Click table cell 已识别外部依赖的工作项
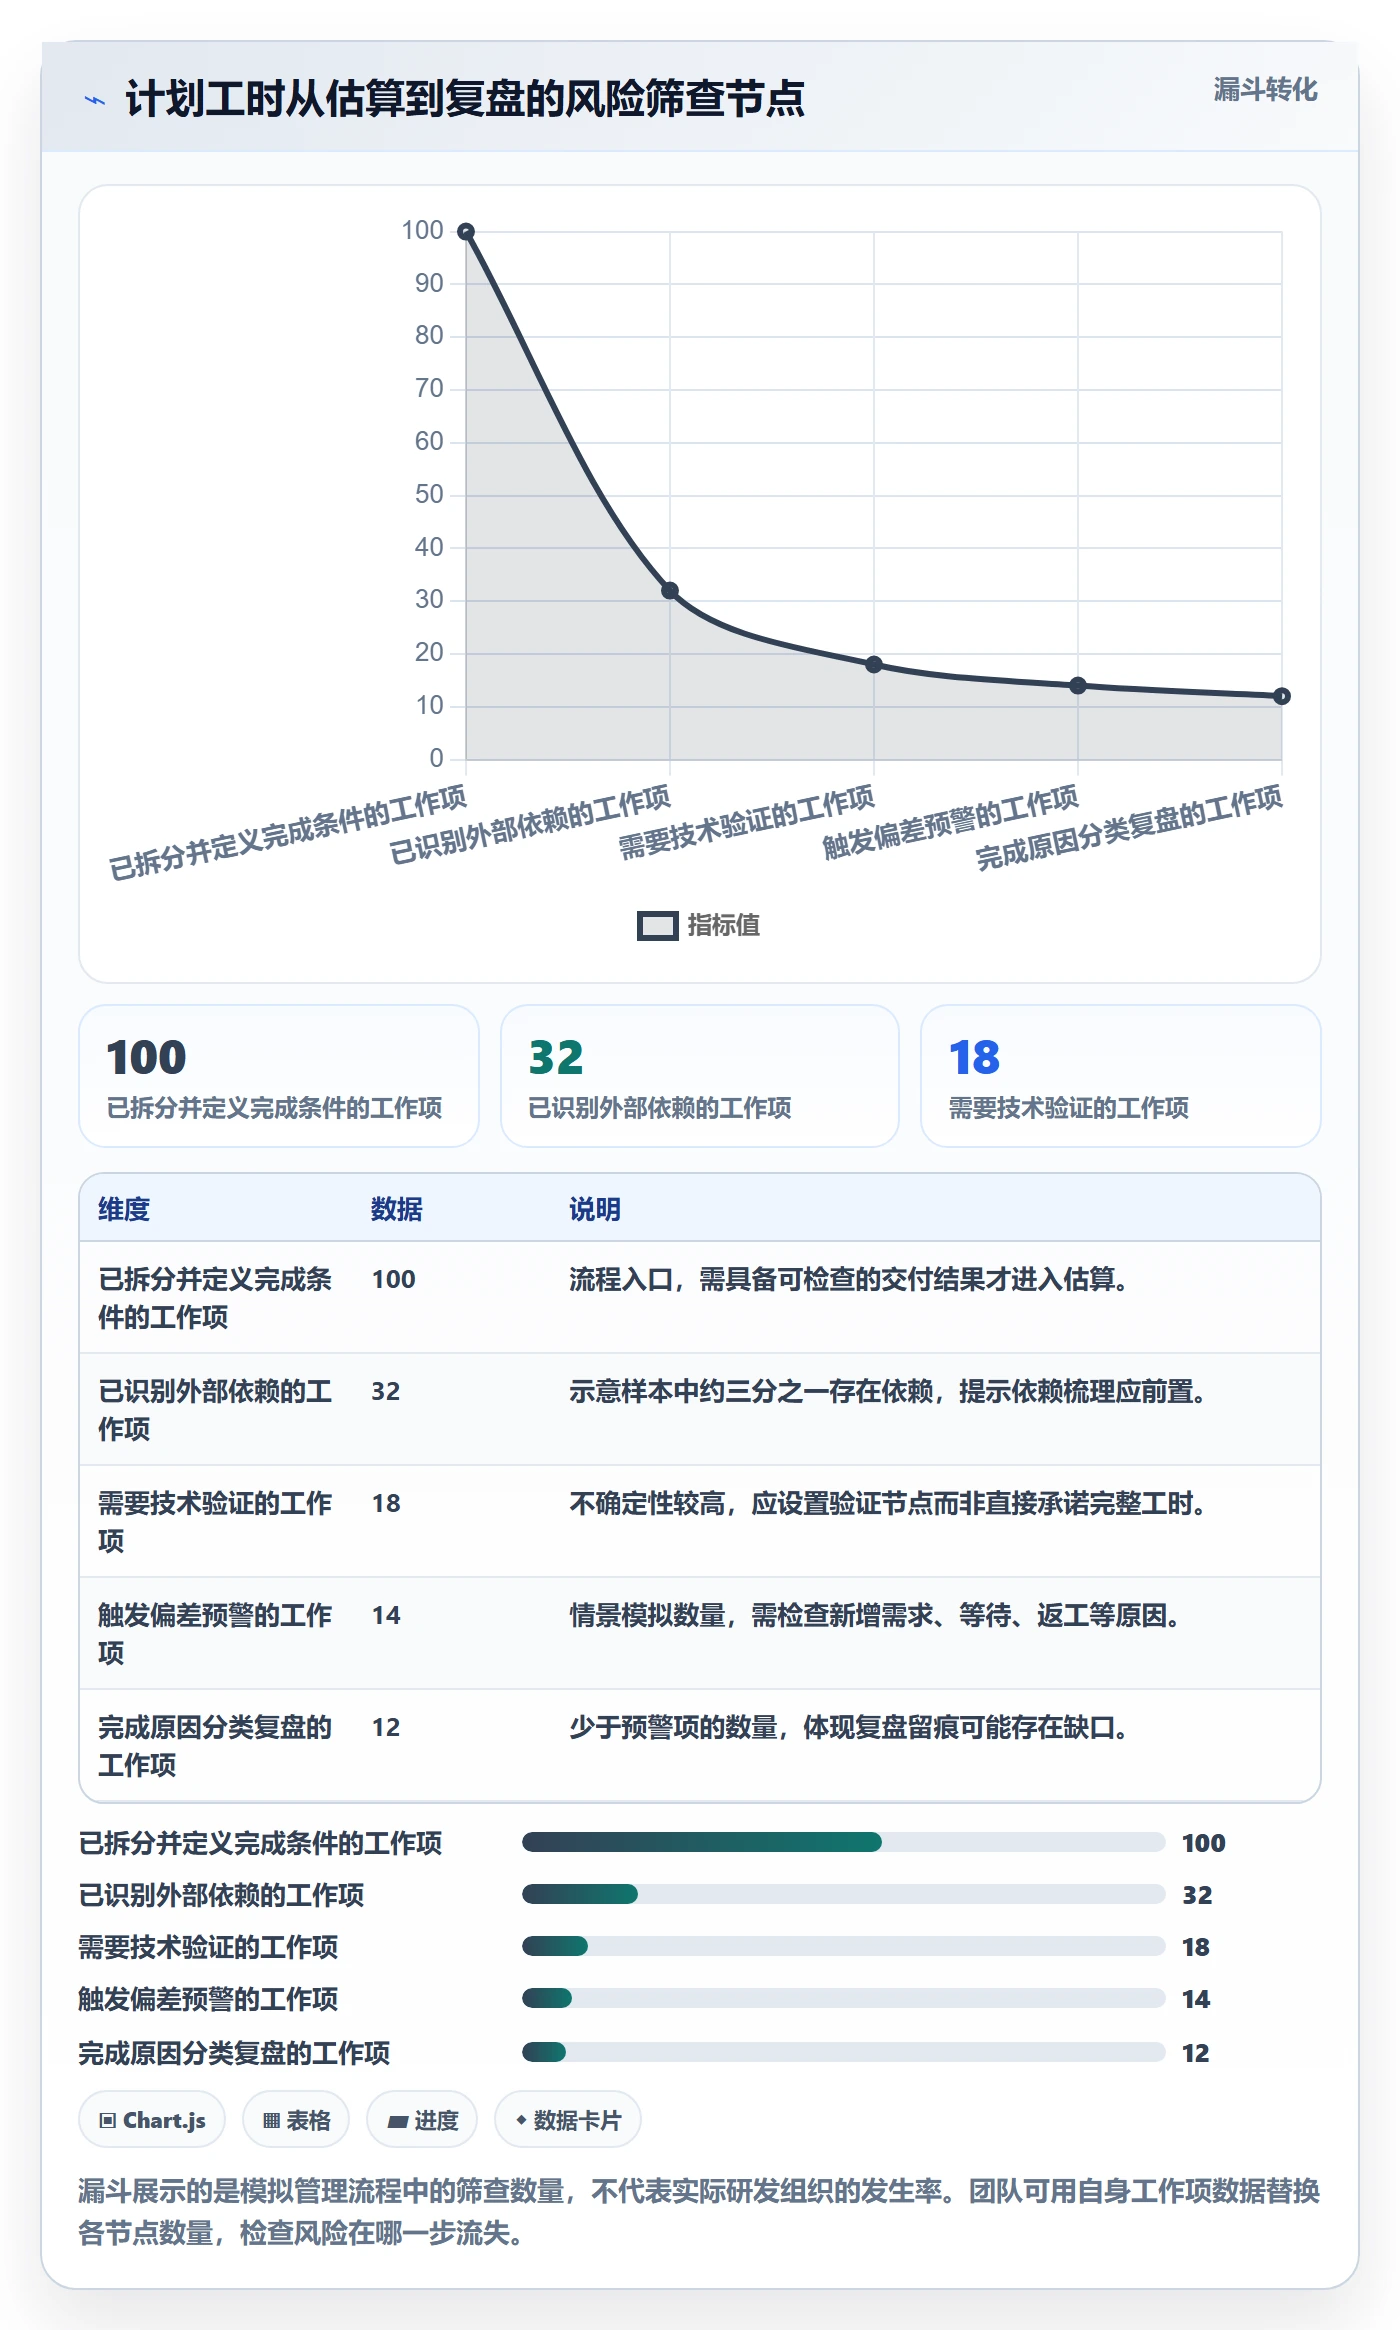Viewport: 1400px width, 2330px height. pyautogui.click(x=215, y=1410)
